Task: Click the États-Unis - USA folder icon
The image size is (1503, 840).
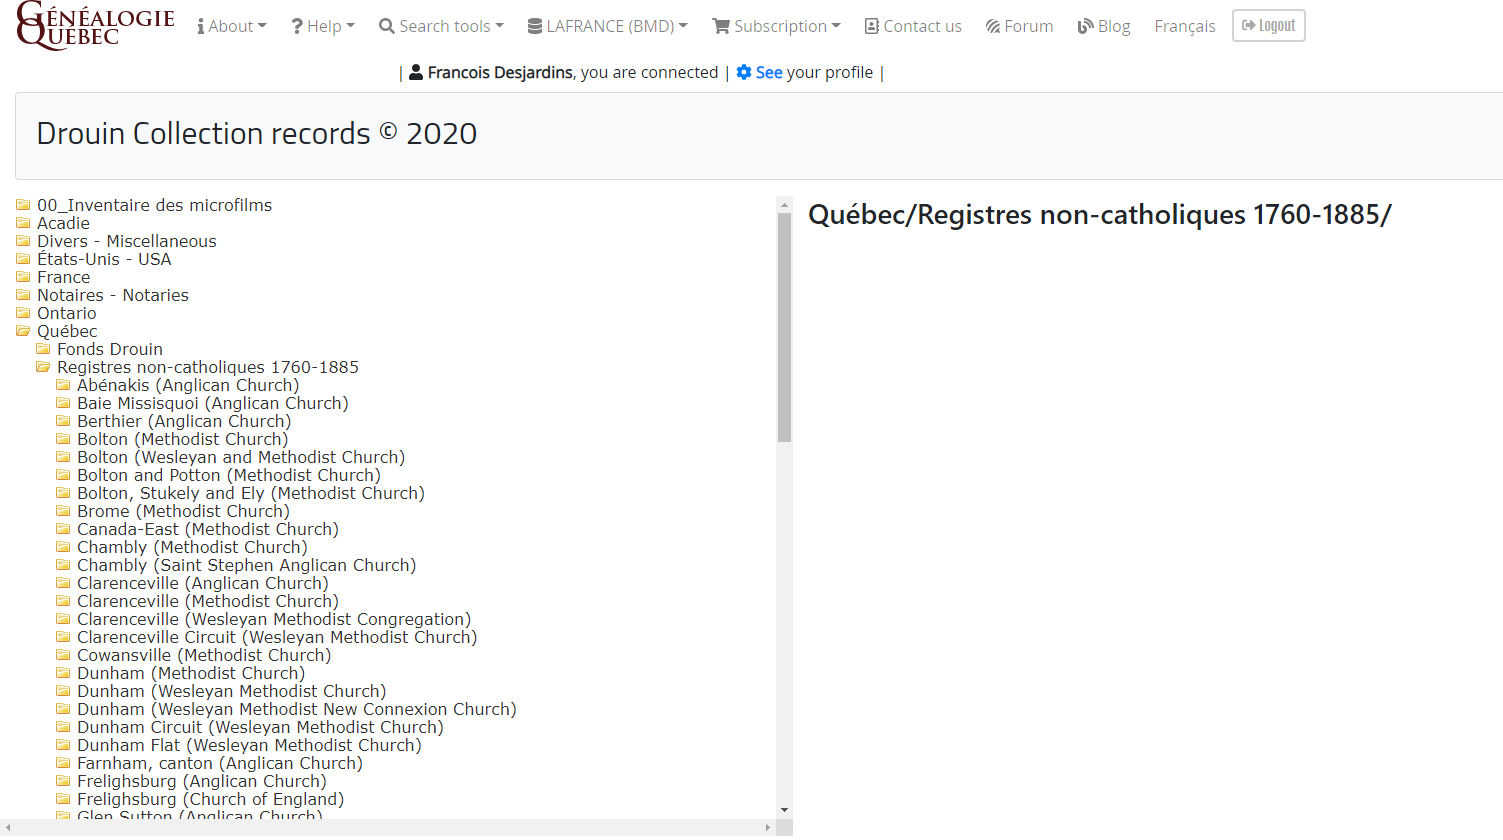Action: 23,259
